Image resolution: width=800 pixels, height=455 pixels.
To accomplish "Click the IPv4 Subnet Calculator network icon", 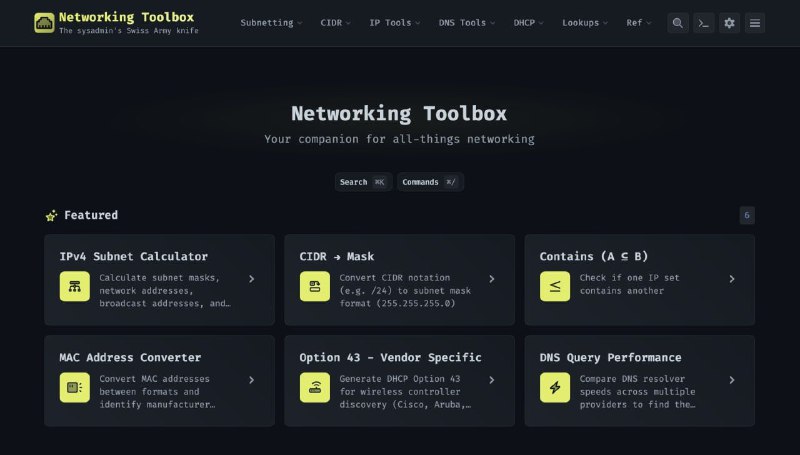I will pyautogui.click(x=74, y=287).
